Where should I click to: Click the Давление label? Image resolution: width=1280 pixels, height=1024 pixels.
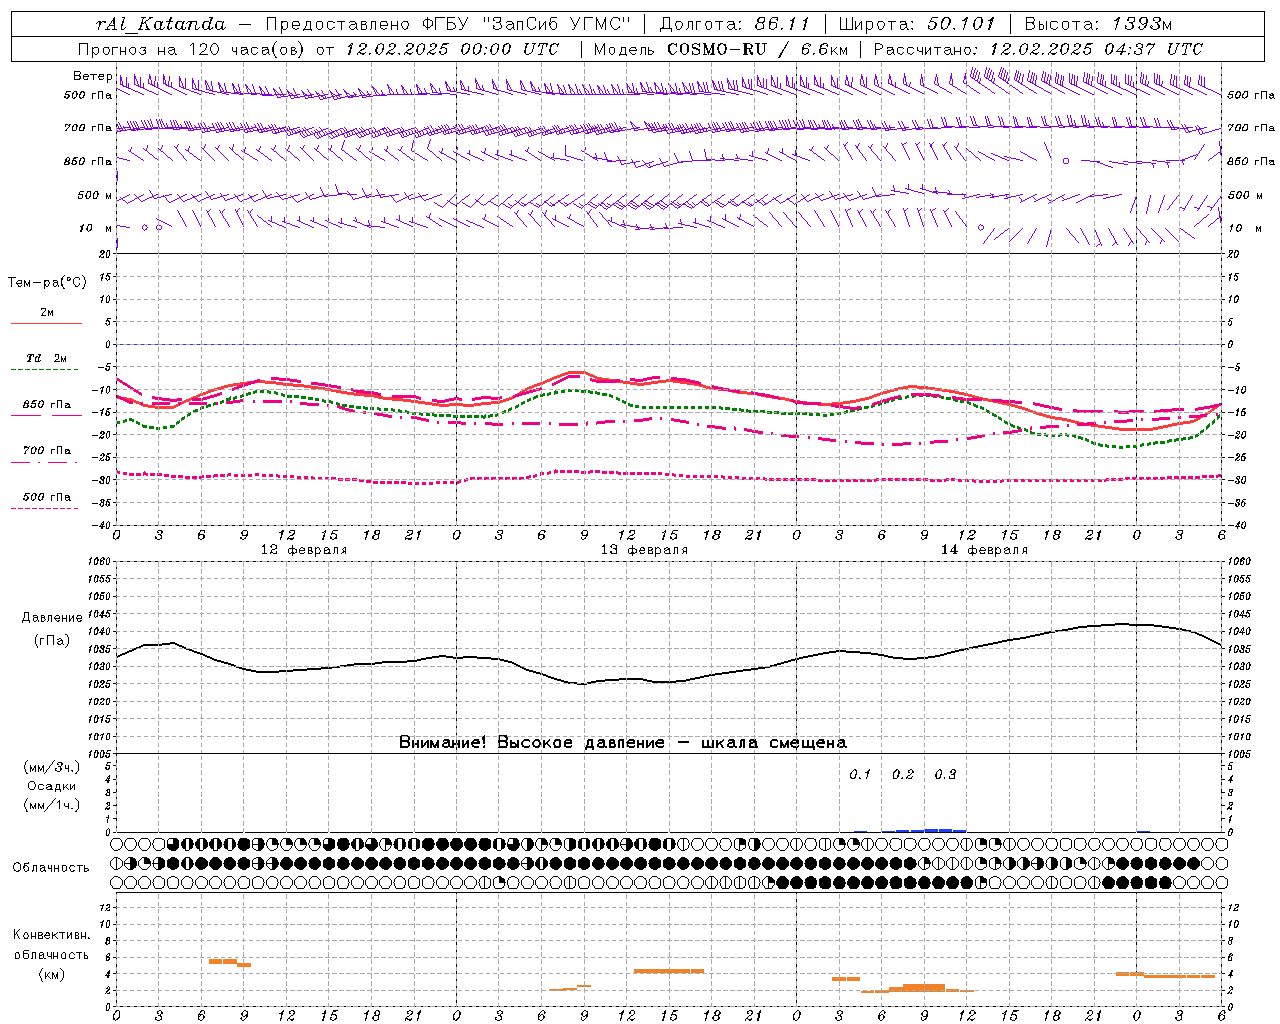52,618
